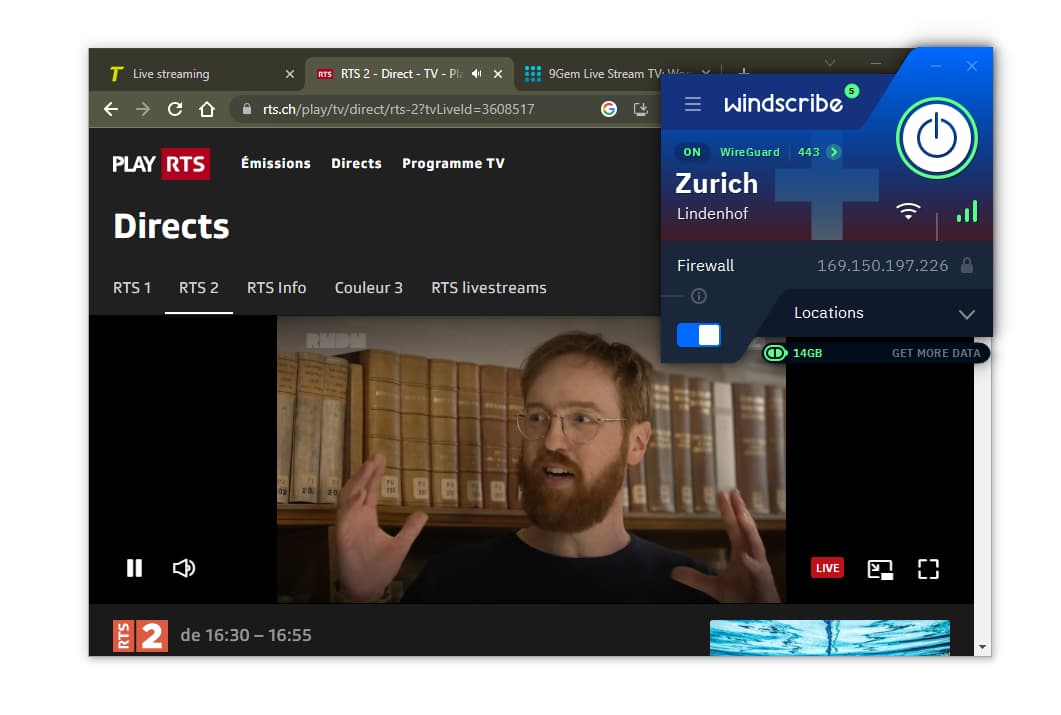Open the Directs menu item
The height and width of the screenshot is (715, 1061).
point(356,164)
